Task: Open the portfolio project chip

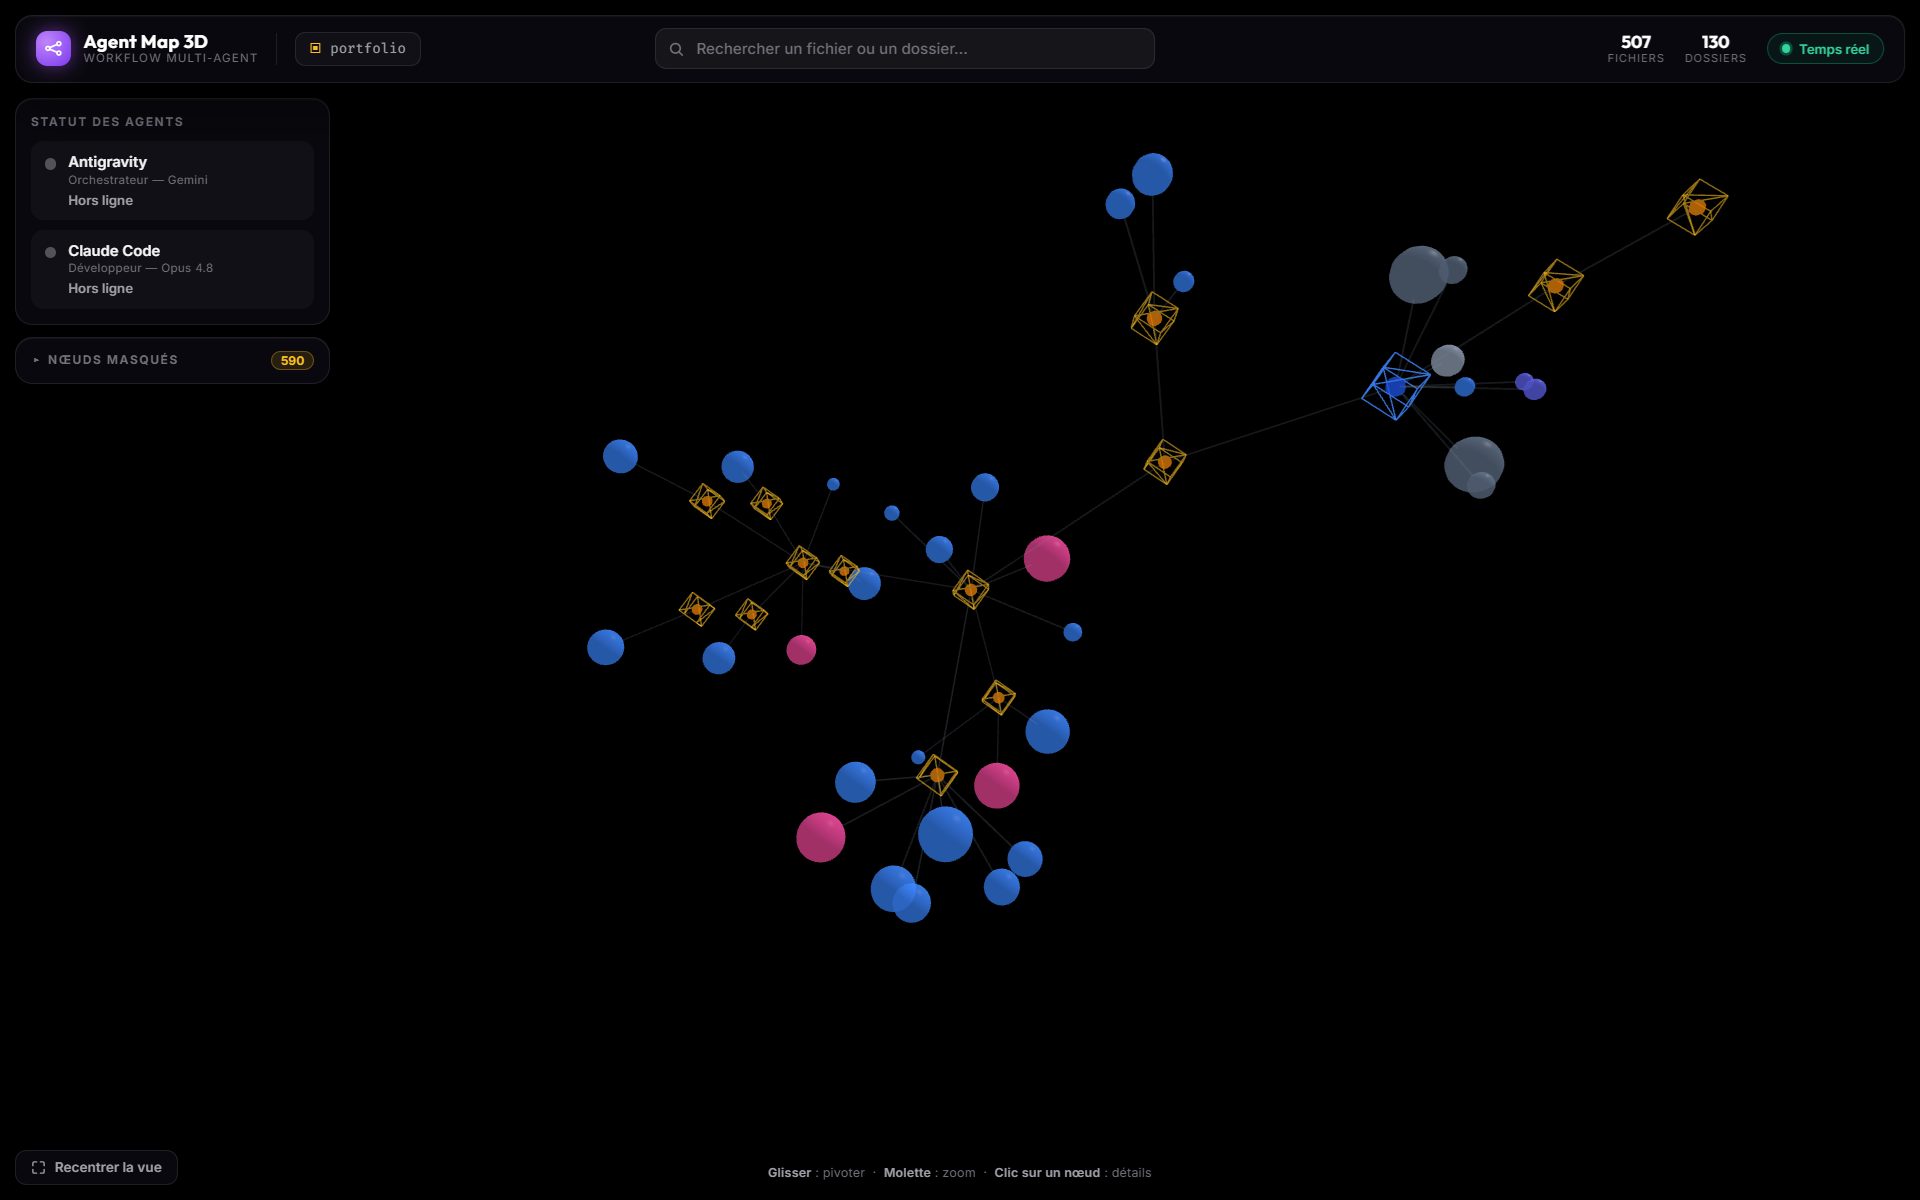Action: [x=357, y=48]
